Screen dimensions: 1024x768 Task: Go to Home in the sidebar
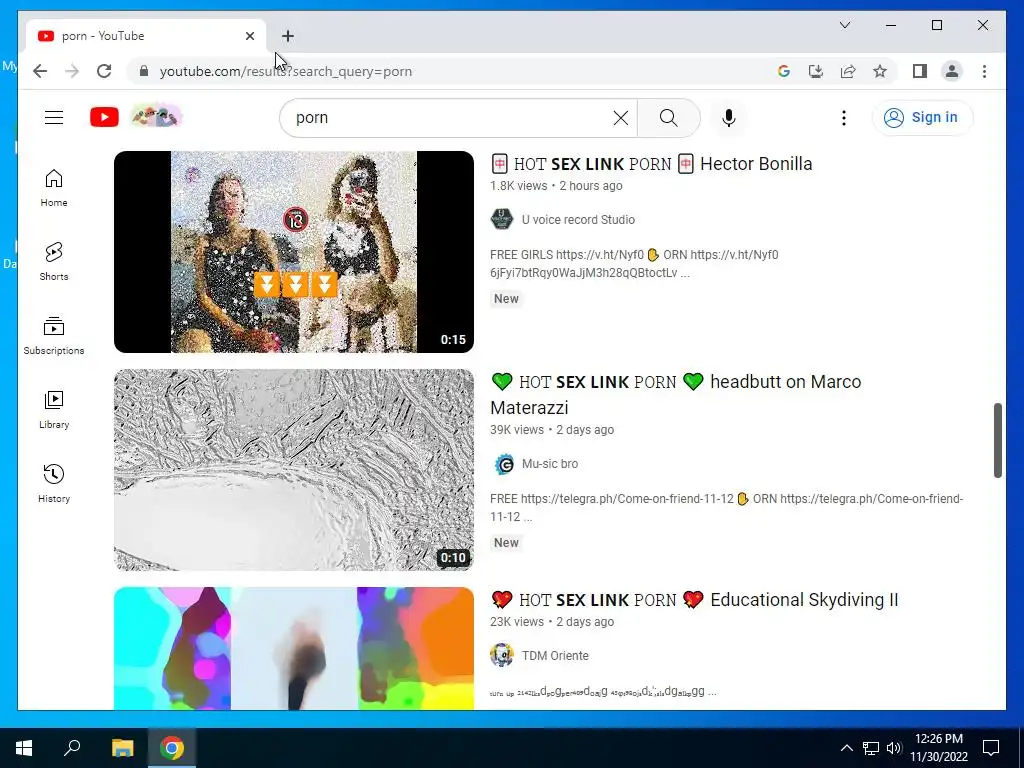pyautogui.click(x=54, y=188)
